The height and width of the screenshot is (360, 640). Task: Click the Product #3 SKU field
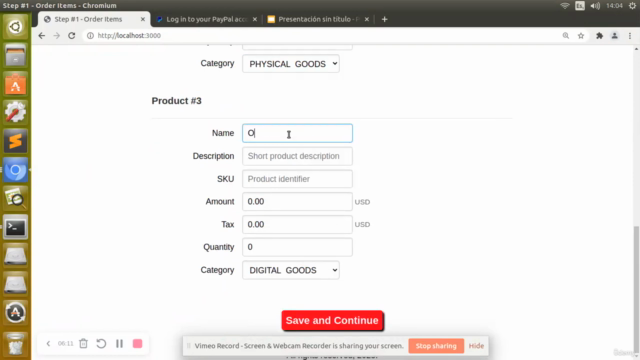pyautogui.click(x=297, y=179)
